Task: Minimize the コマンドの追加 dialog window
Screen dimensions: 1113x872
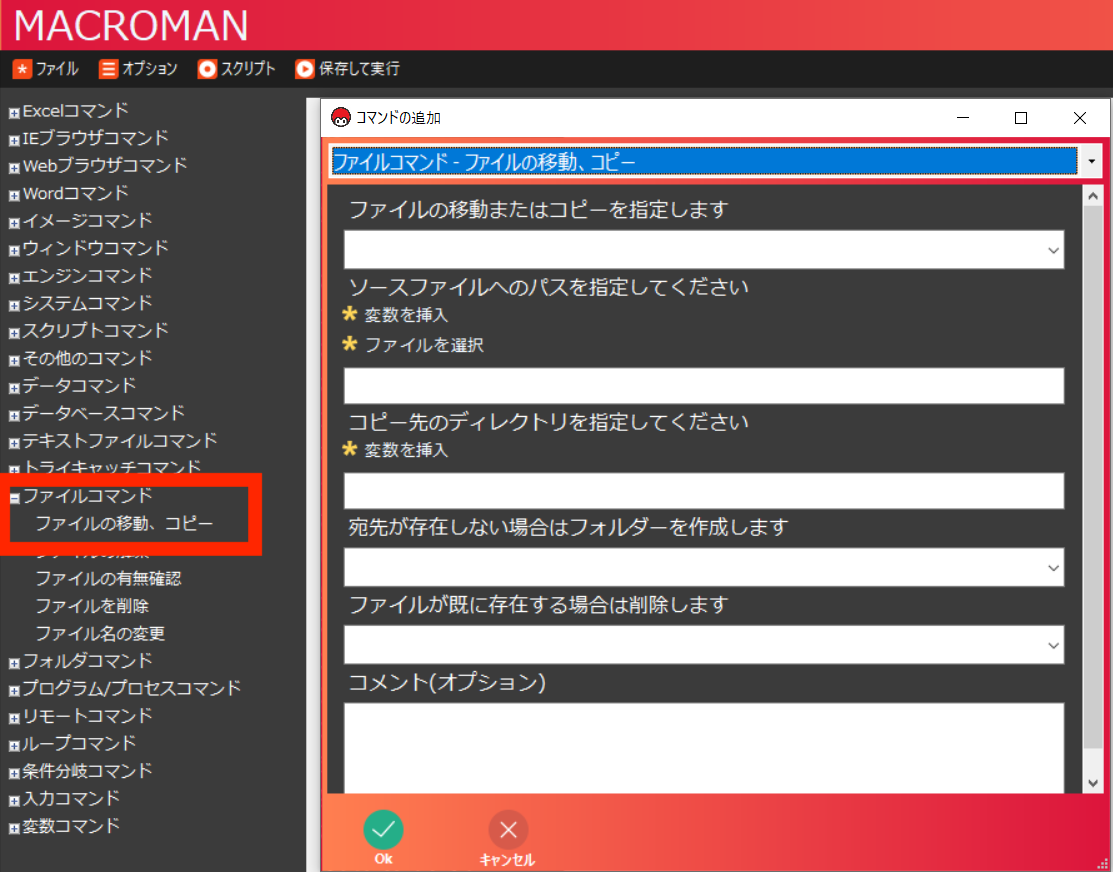Action: [963, 118]
